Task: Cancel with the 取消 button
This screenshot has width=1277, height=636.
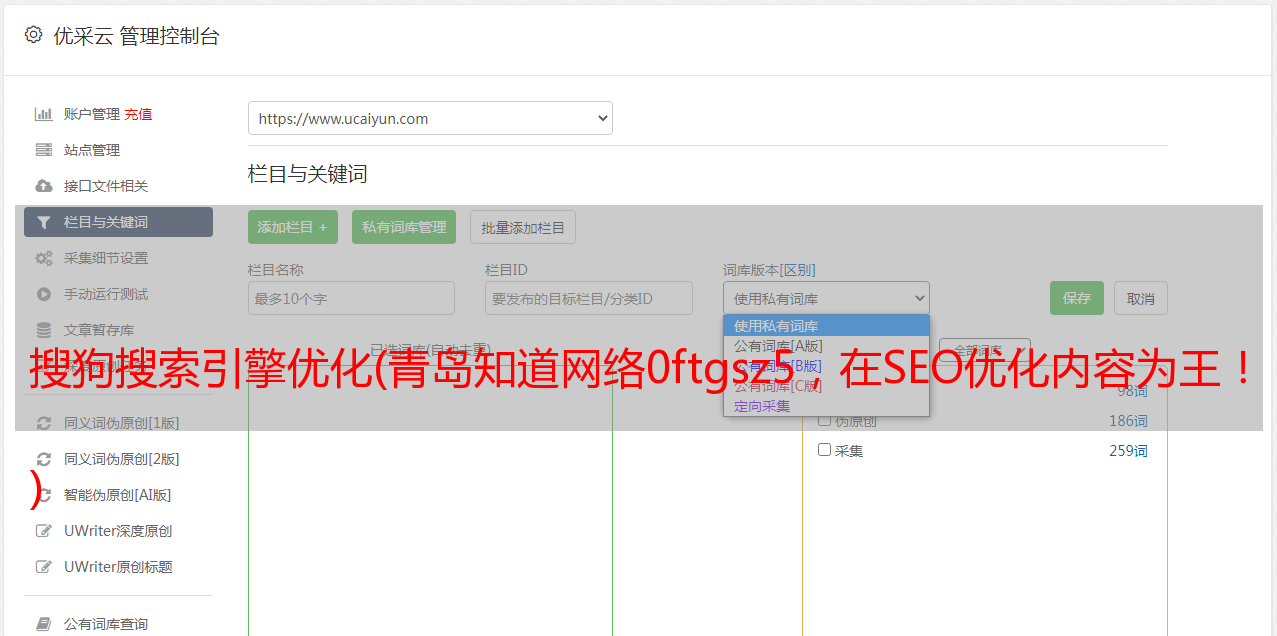Action: coord(1141,298)
